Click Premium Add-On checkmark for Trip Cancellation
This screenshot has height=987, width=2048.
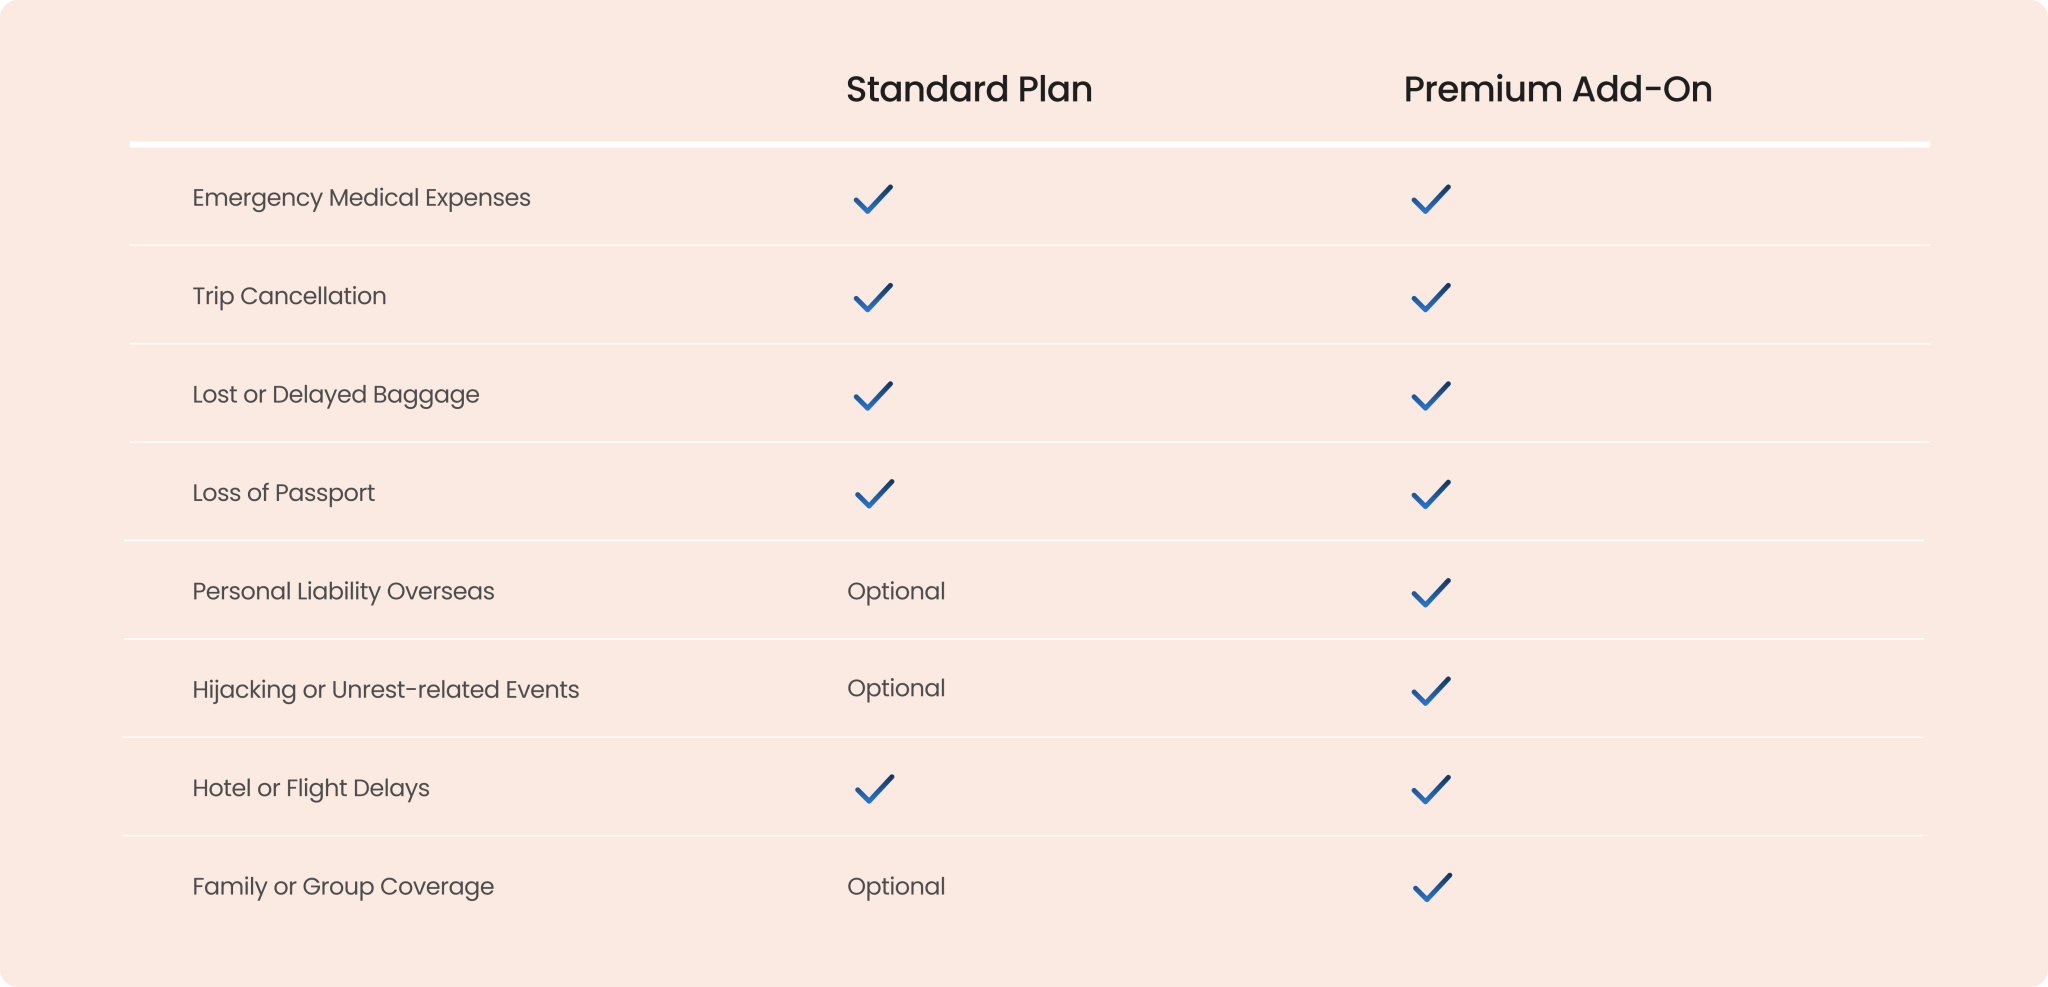tap(1431, 297)
